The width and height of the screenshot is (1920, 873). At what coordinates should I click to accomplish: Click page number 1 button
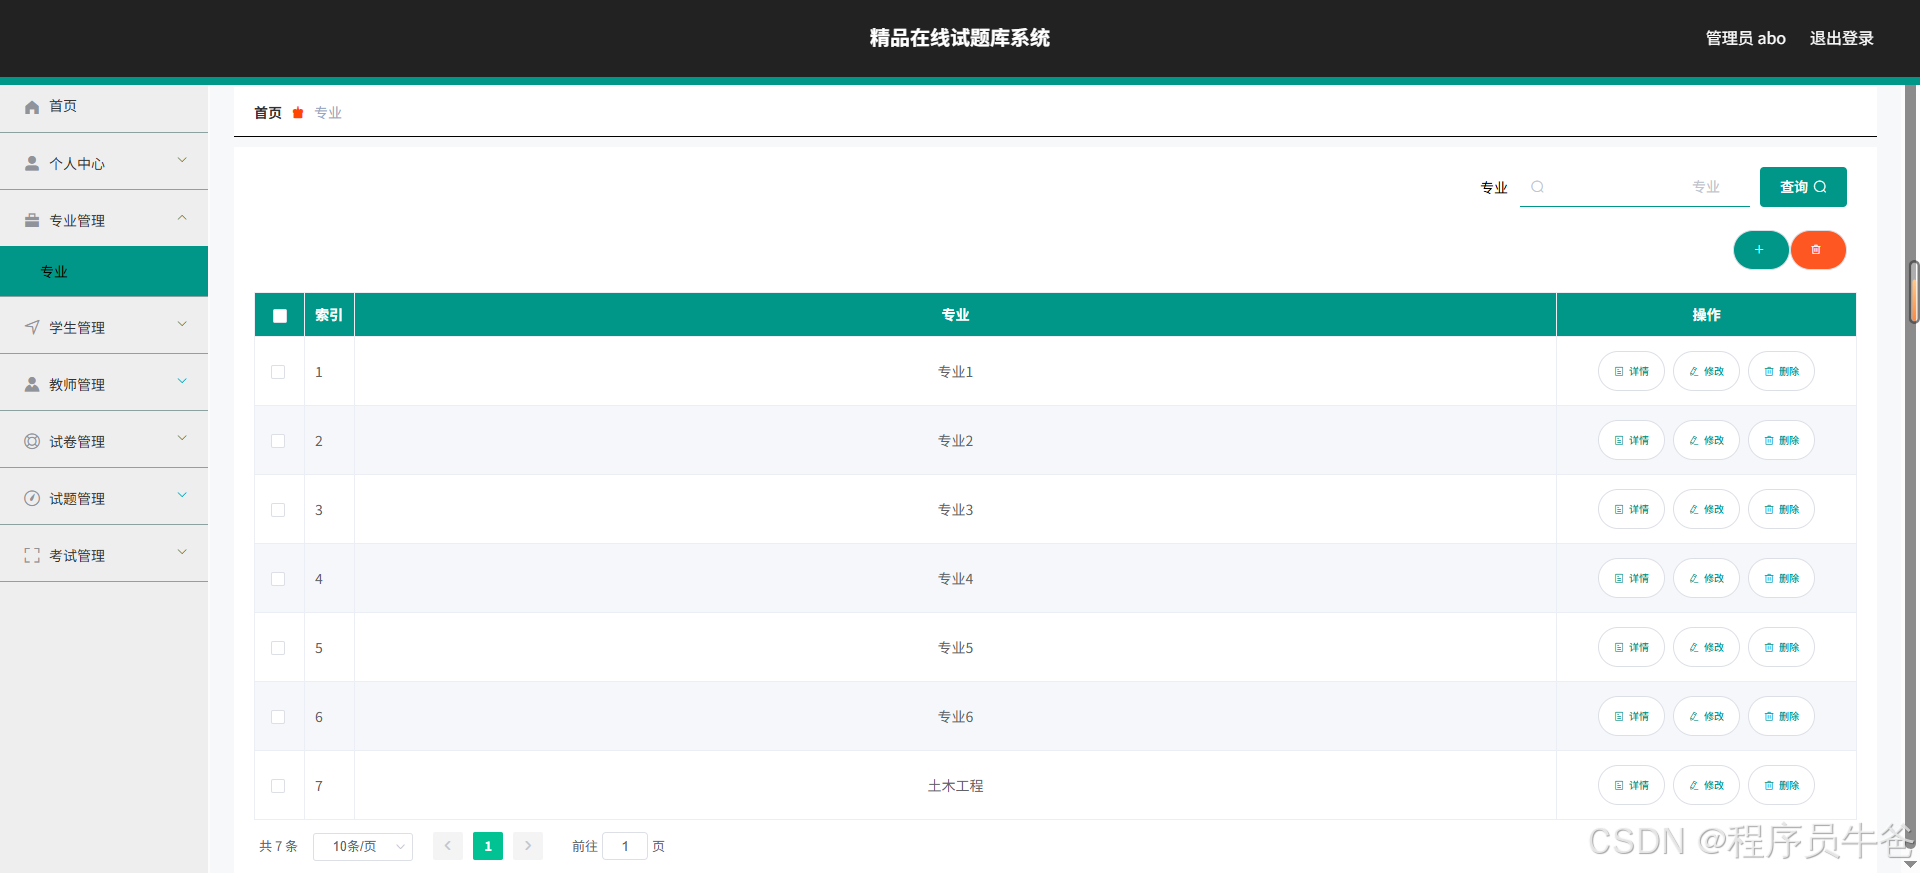(488, 846)
